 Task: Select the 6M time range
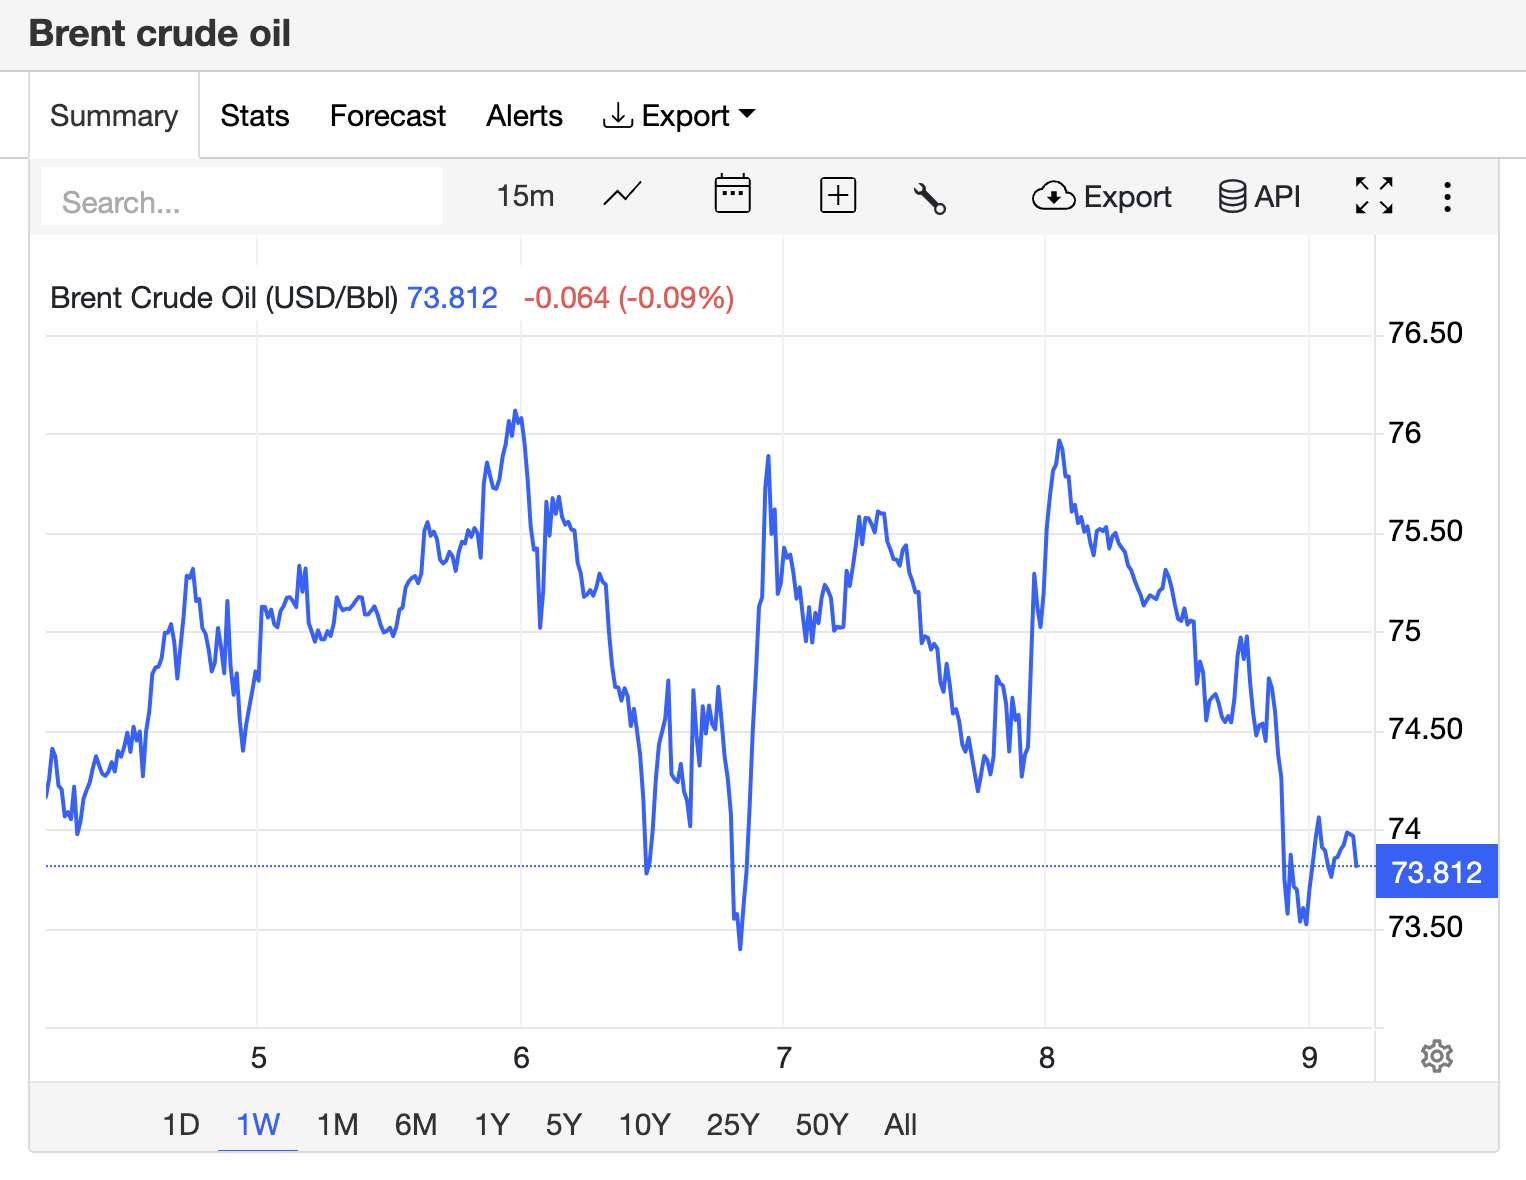[416, 1125]
